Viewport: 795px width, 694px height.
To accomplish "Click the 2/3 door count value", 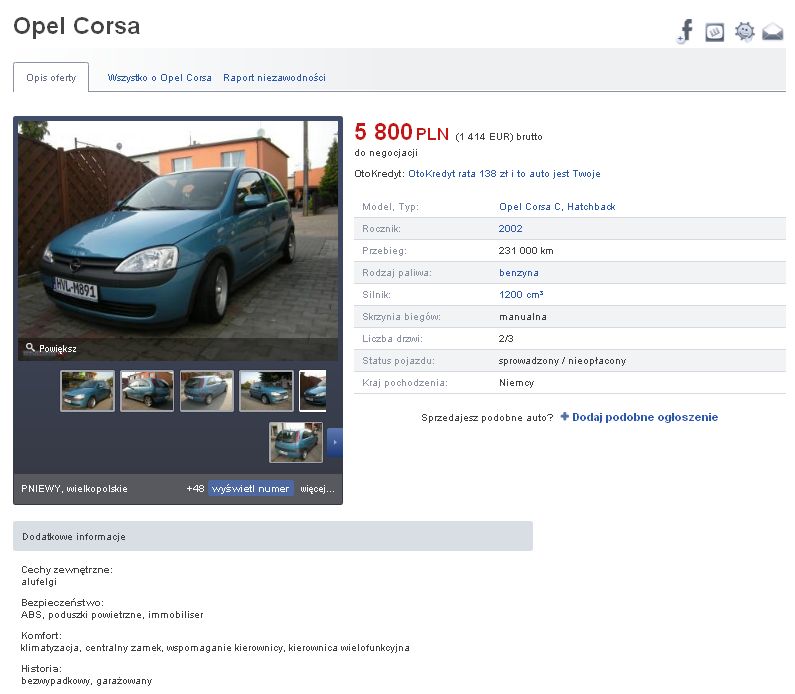I will [x=506, y=338].
